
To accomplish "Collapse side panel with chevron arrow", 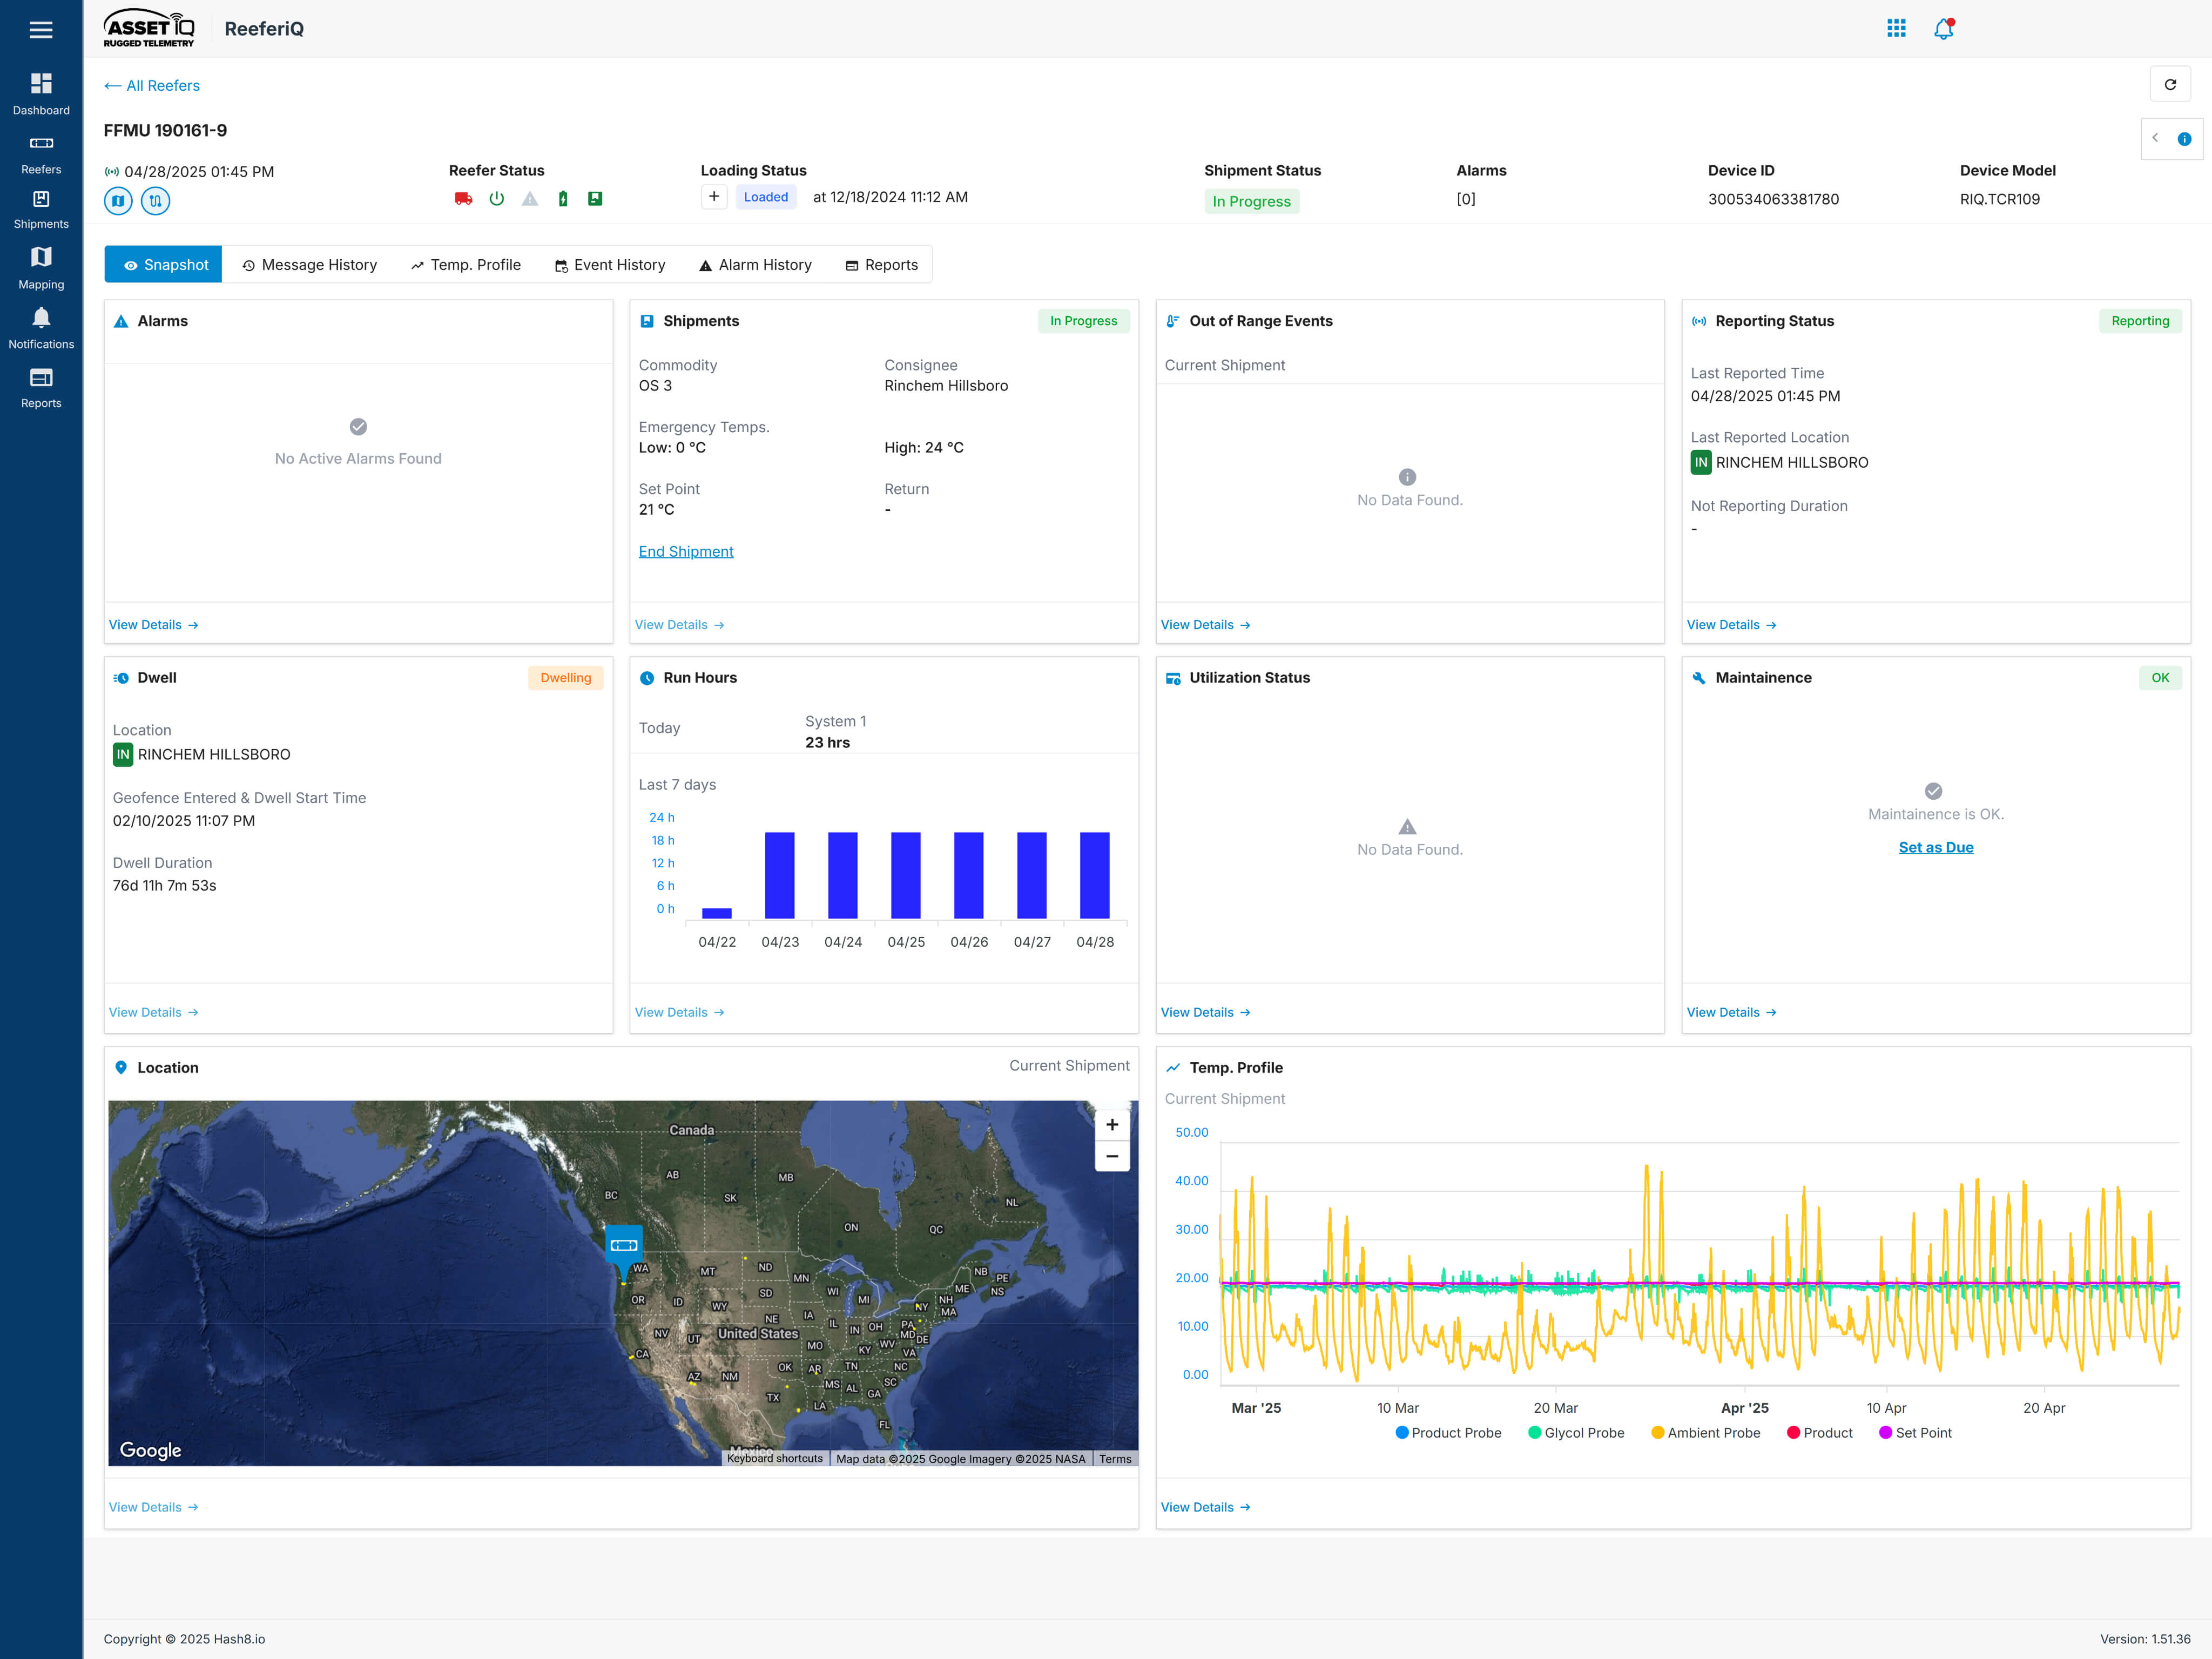I will [x=2155, y=138].
